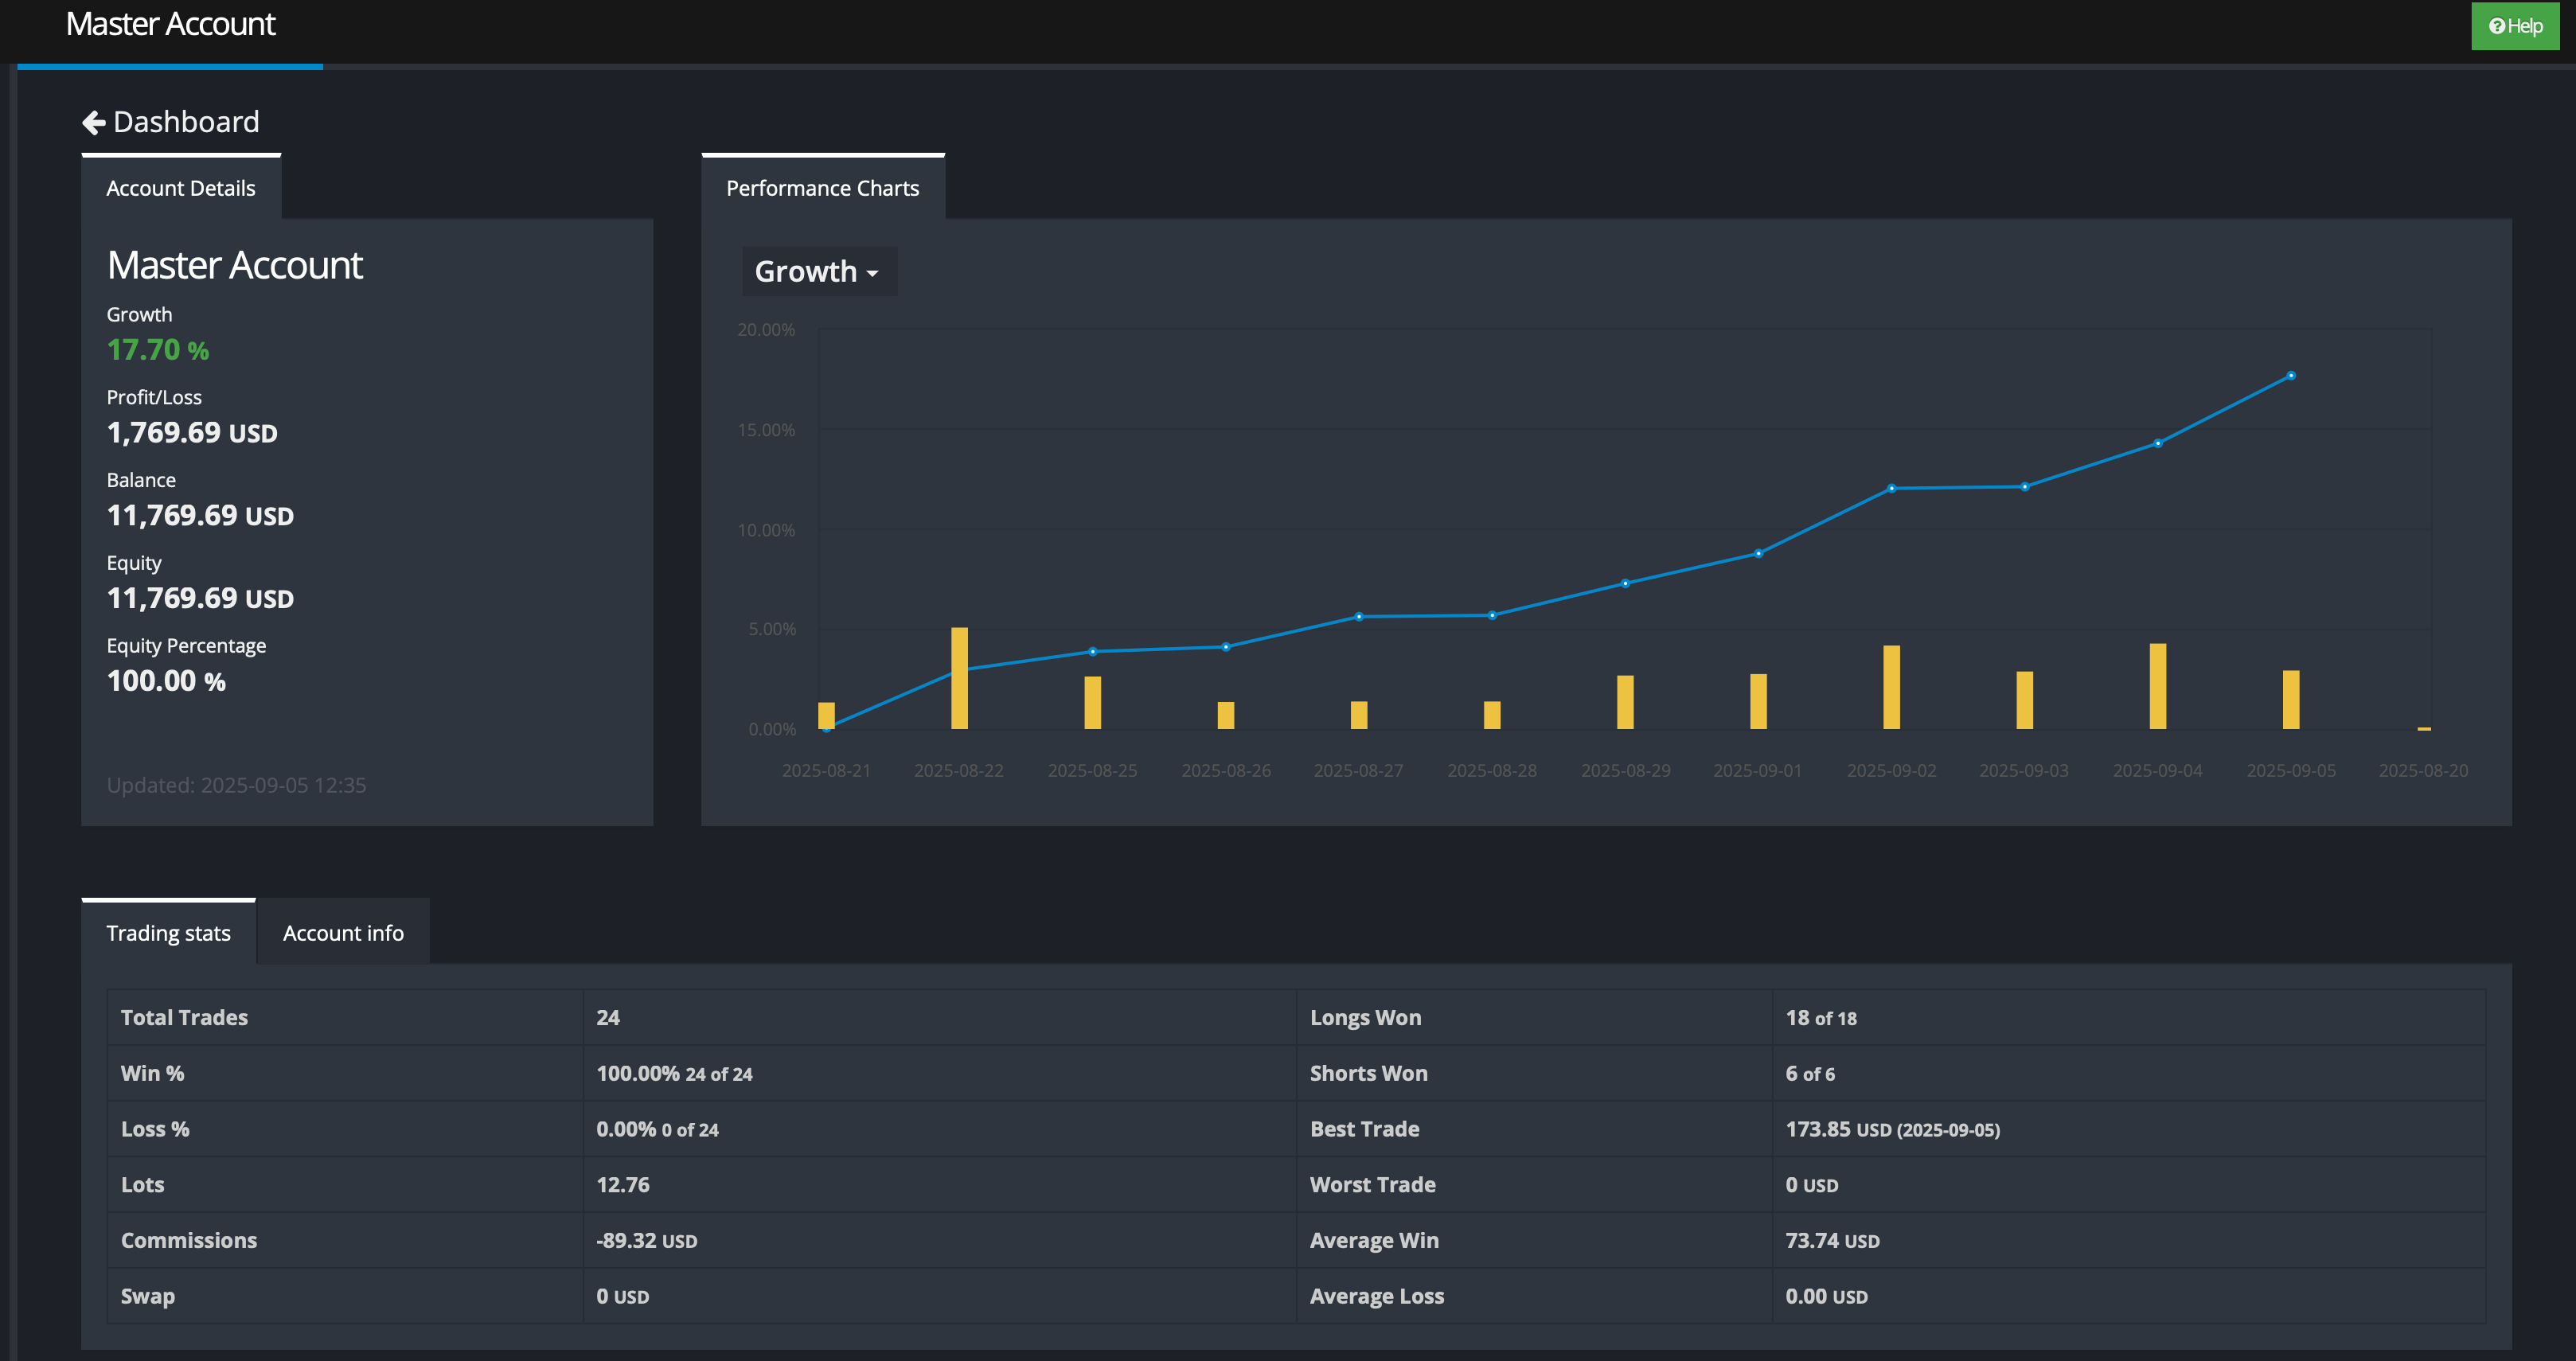Select the Performance Charts tab
Image resolution: width=2576 pixels, height=1361 pixels.
click(x=822, y=188)
